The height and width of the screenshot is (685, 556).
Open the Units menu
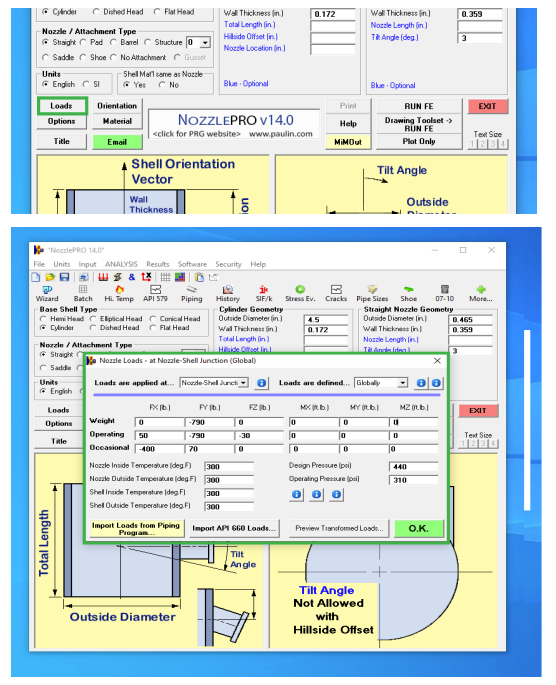[62, 264]
